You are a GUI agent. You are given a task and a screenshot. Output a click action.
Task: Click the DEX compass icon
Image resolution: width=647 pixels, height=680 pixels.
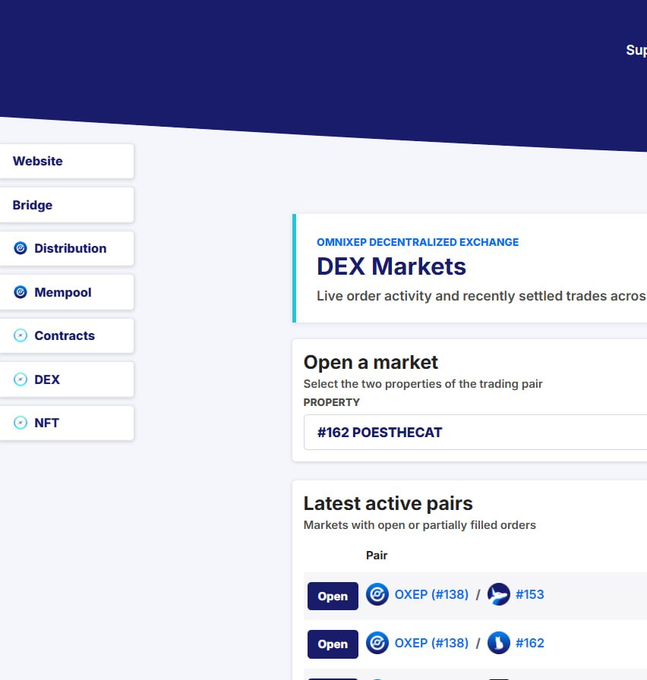click(x=20, y=379)
